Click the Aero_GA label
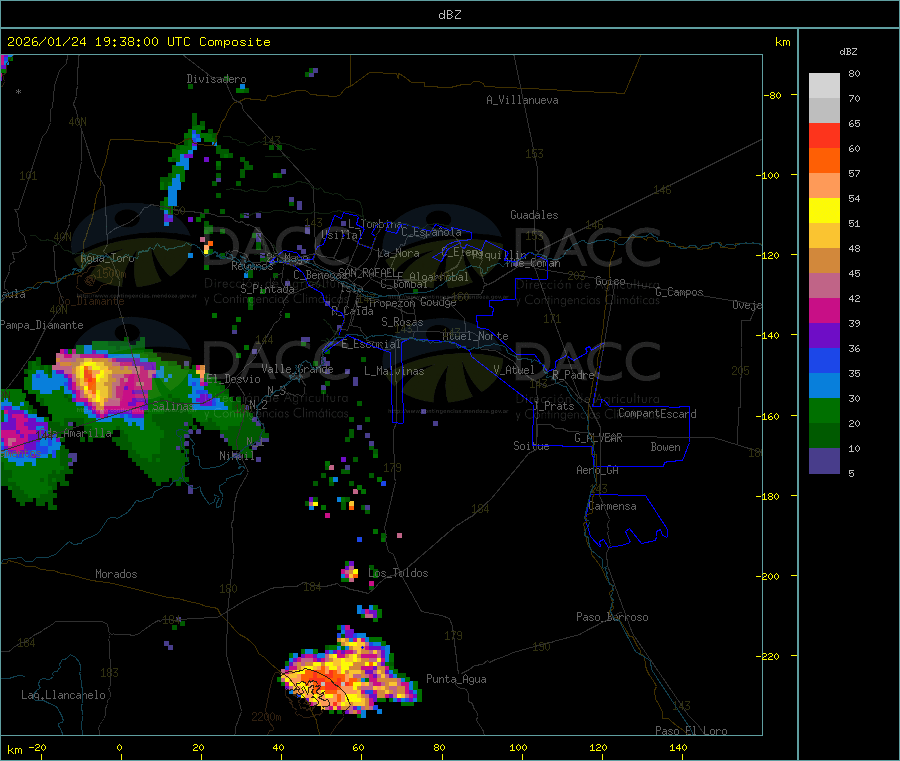 click(x=598, y=470)
